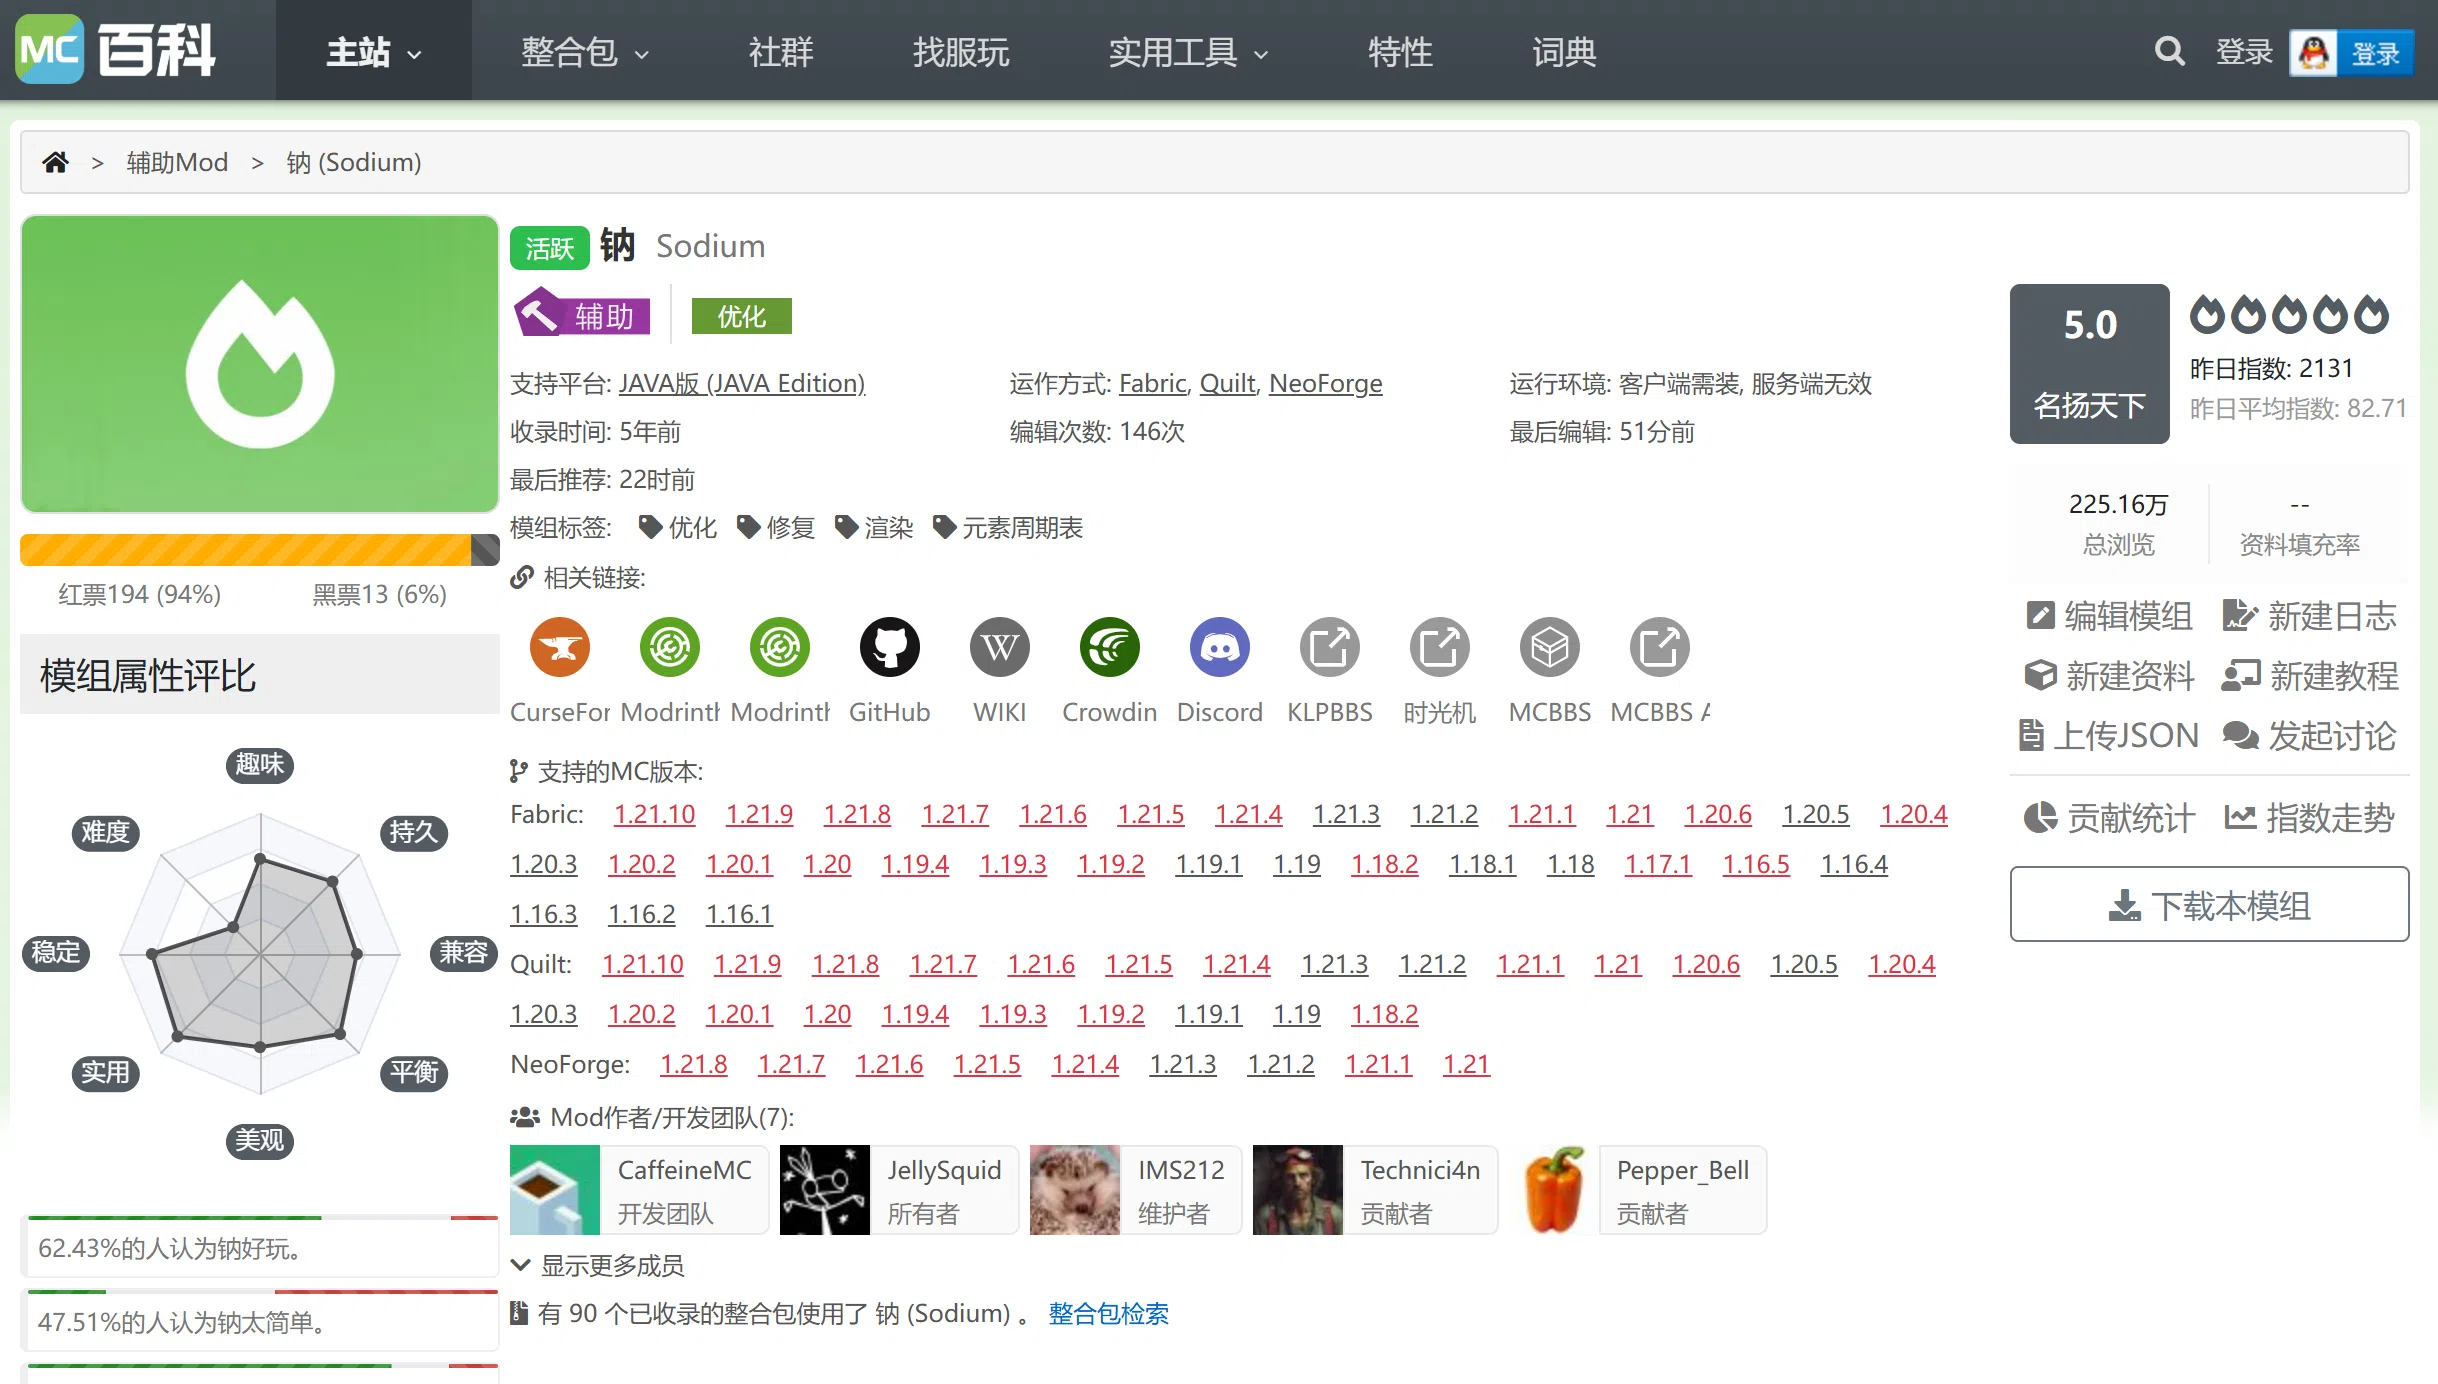Open the JellySquid author avatar
This screenshot has width=2438, height=1384.
point(824,1190)
